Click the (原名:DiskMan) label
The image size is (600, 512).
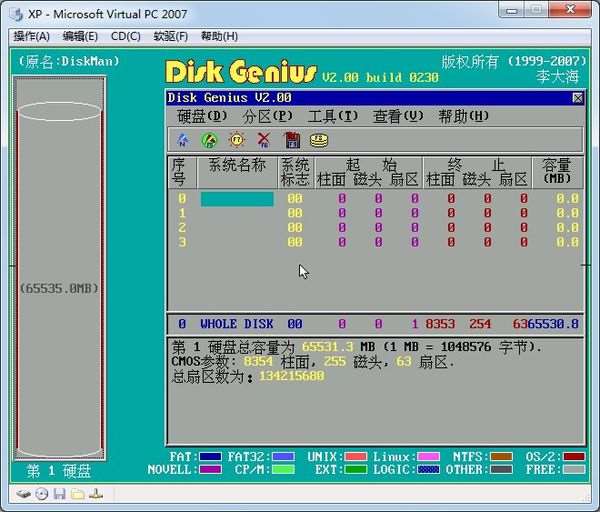(x=69, y=61)
